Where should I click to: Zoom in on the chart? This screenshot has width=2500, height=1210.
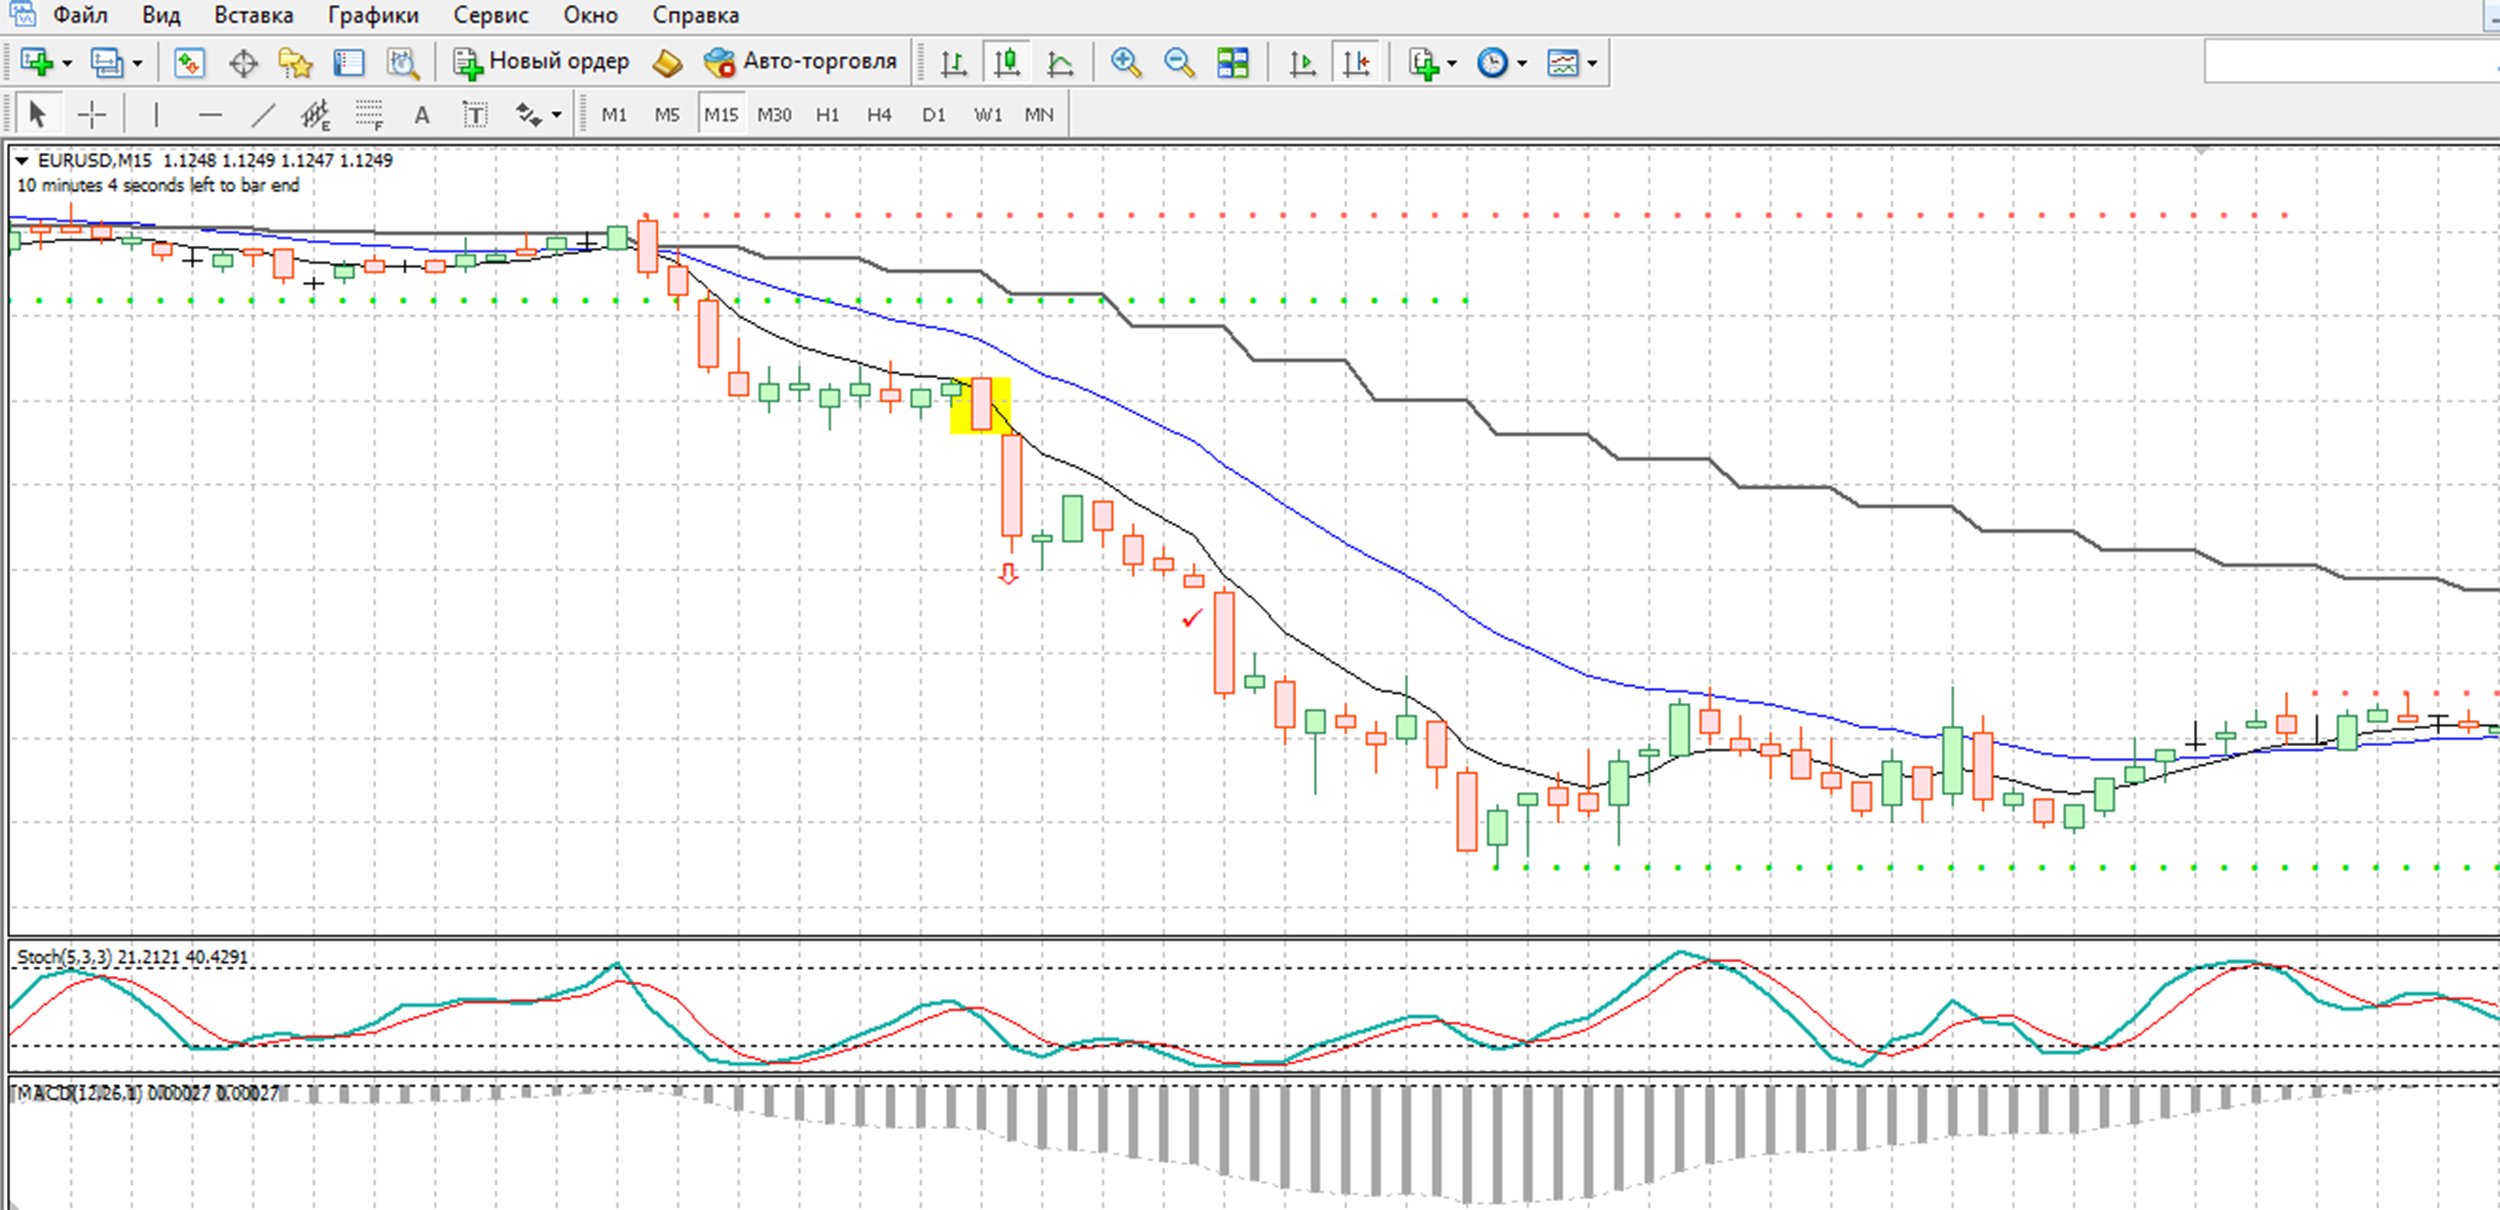click(x=1126, y=62)
